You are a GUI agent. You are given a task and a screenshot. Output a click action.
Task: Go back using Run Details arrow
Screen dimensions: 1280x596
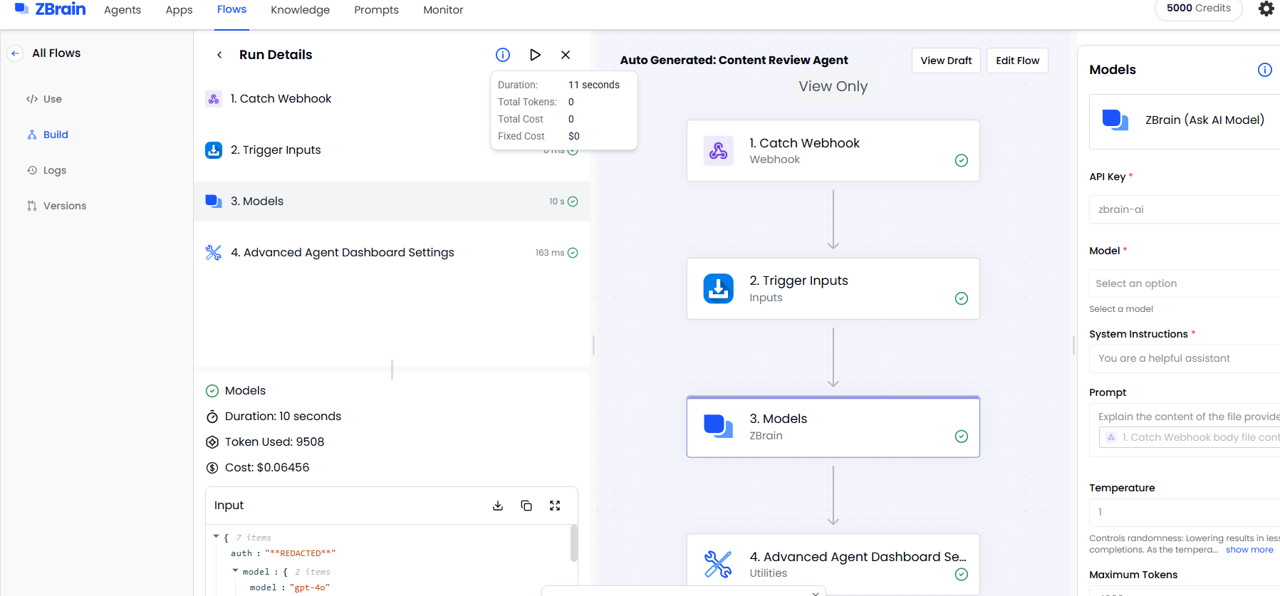coord(220,55)
